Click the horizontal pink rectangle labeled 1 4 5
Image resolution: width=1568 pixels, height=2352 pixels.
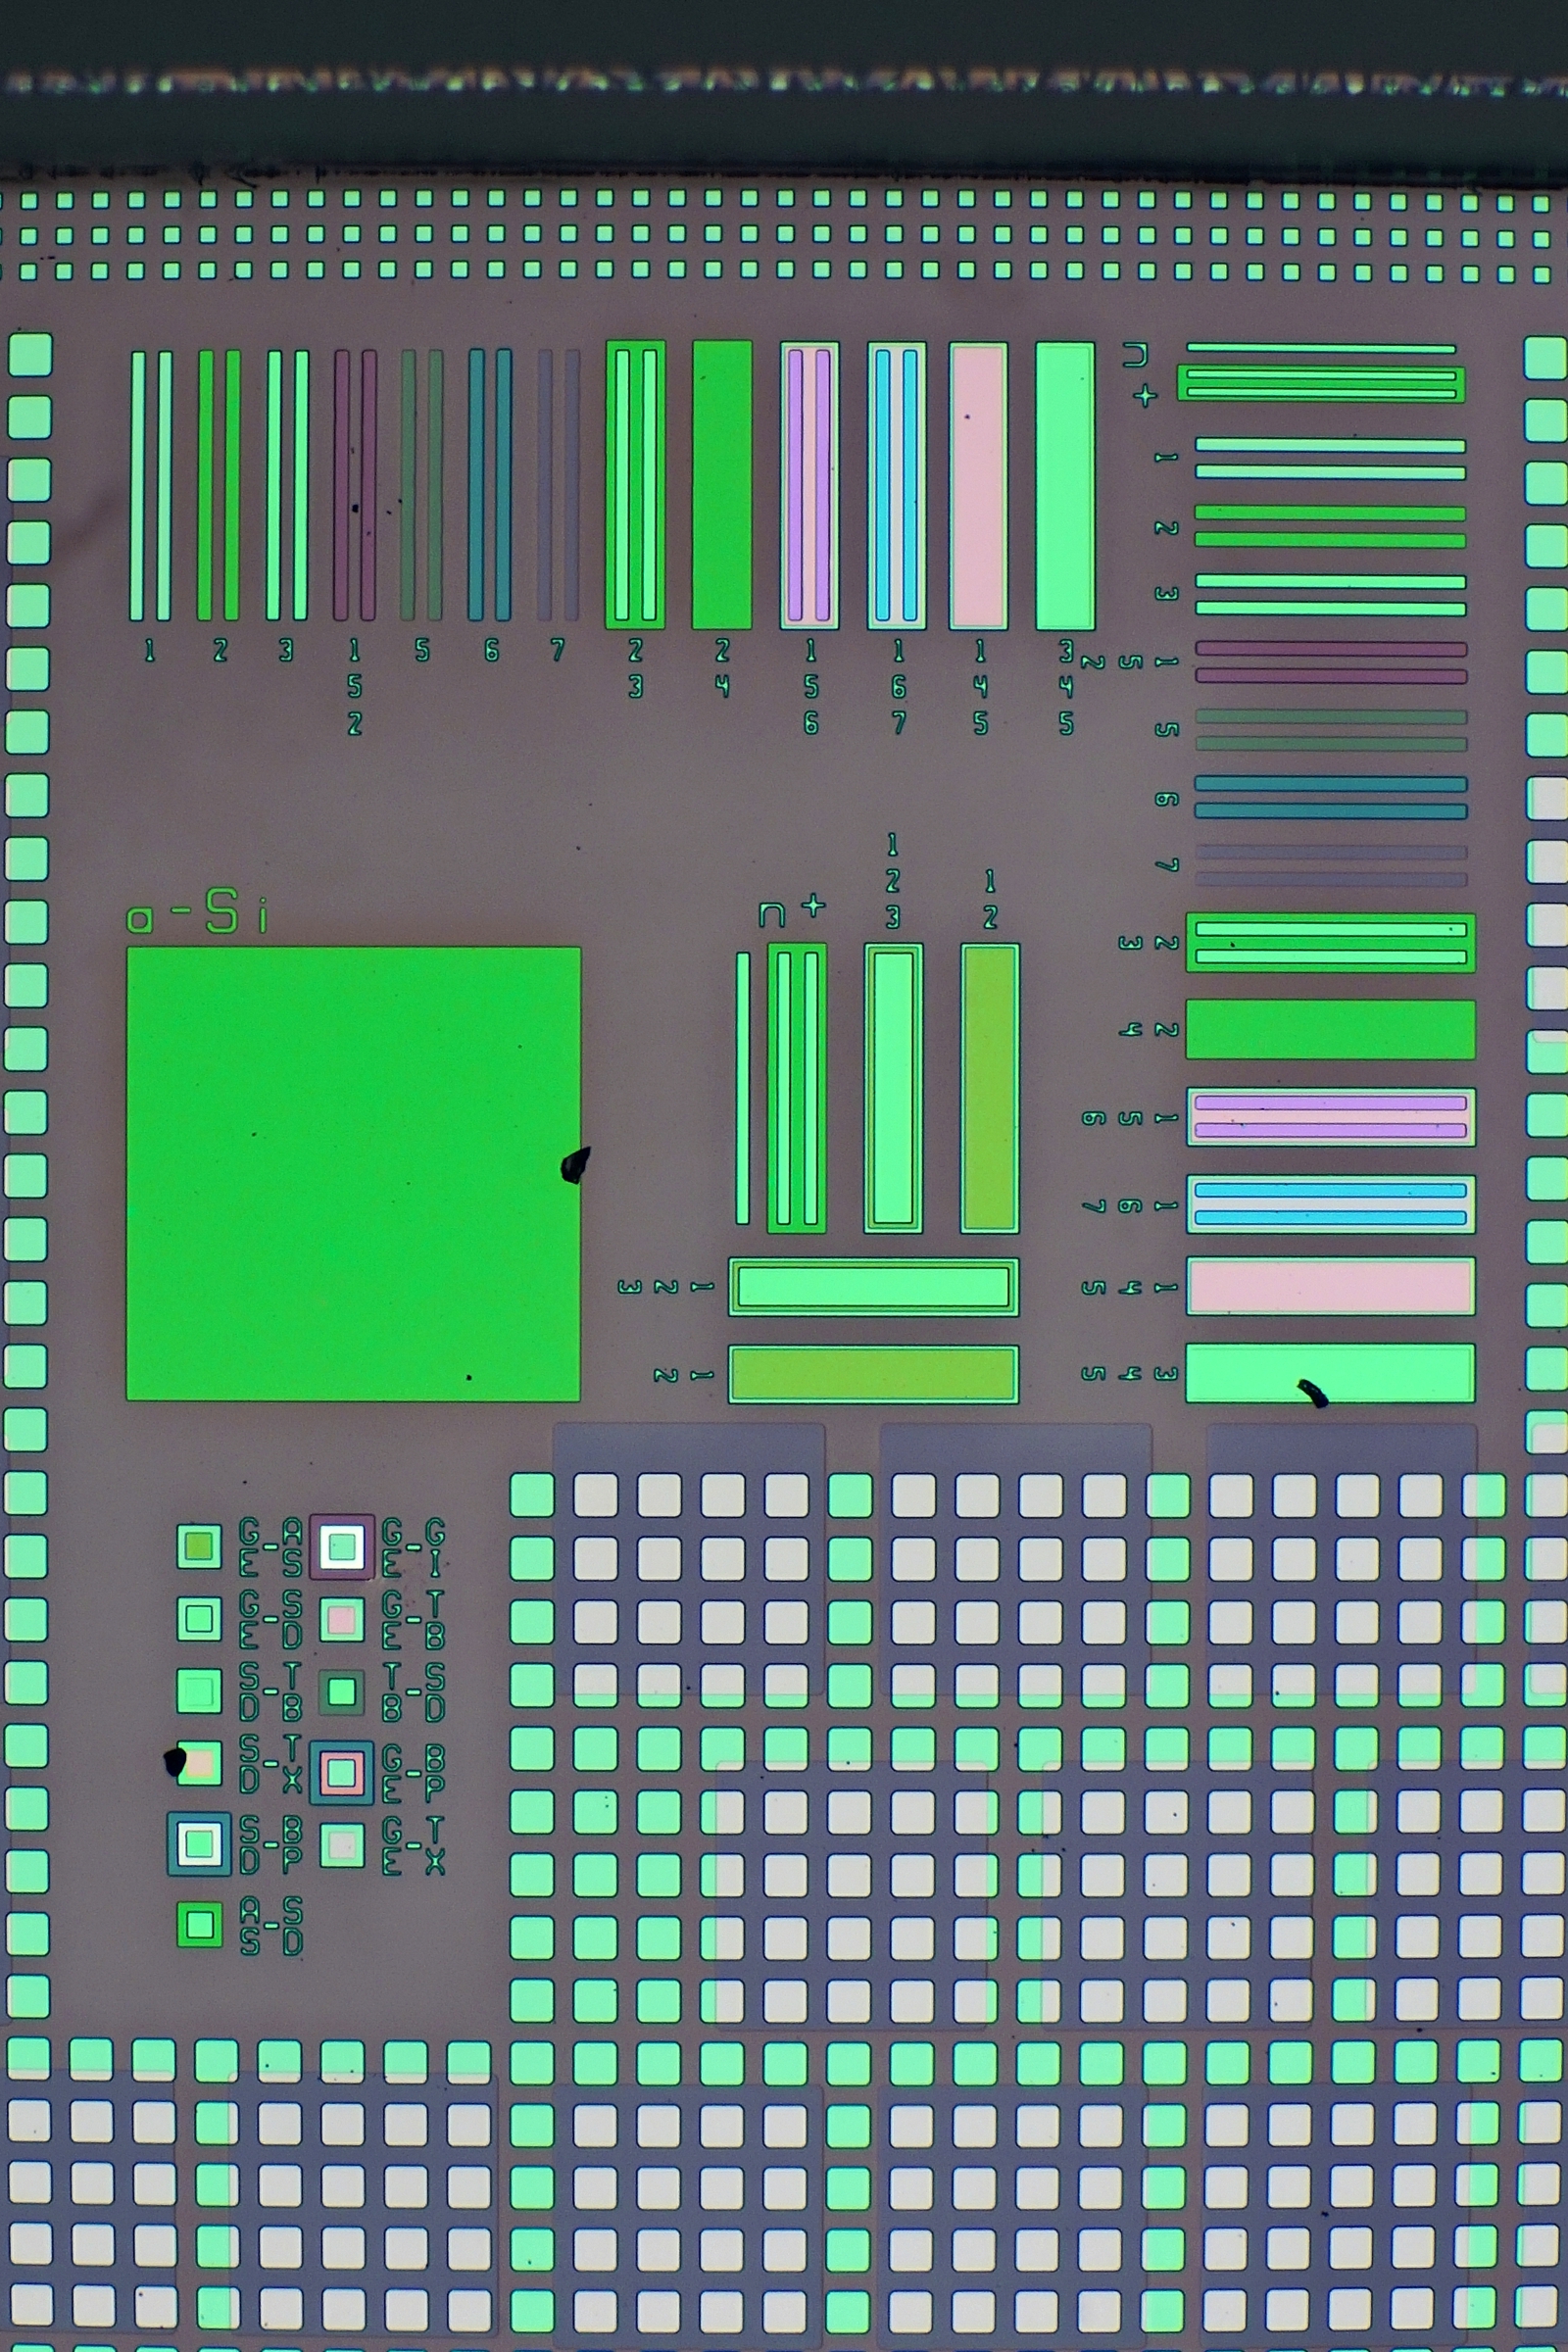tap(1330, 1286)
